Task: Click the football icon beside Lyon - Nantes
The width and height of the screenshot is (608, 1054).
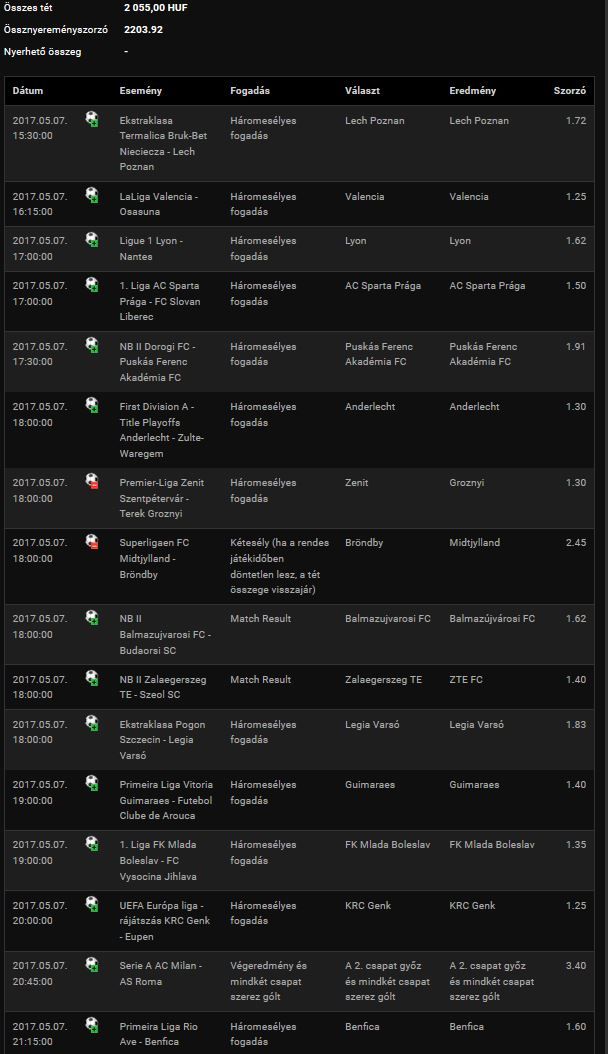Action: point(92,240)
